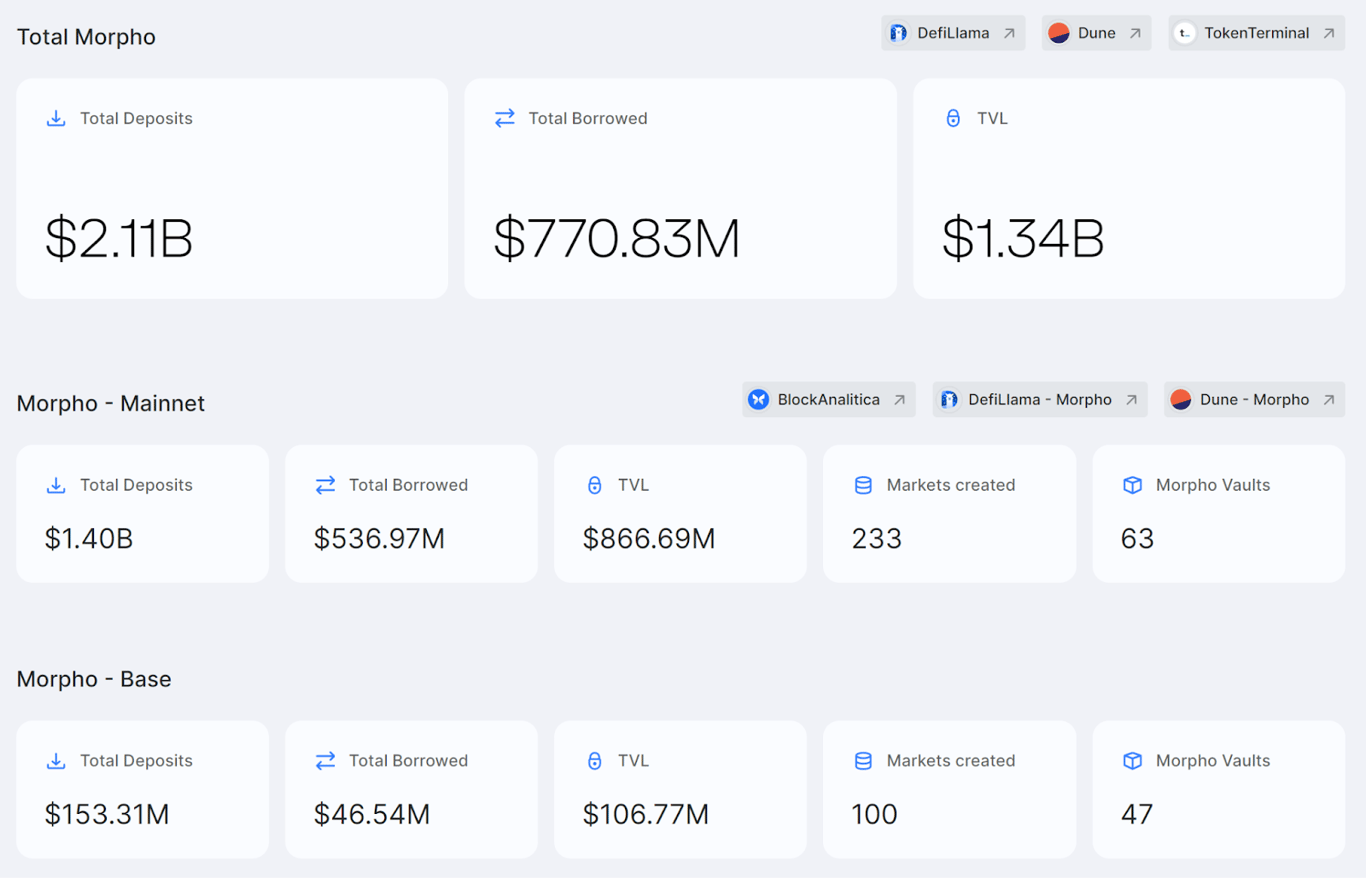Click the Base TVL lock icon
The width and height of the screenshot is (1366, 878).
coord(594,761)
